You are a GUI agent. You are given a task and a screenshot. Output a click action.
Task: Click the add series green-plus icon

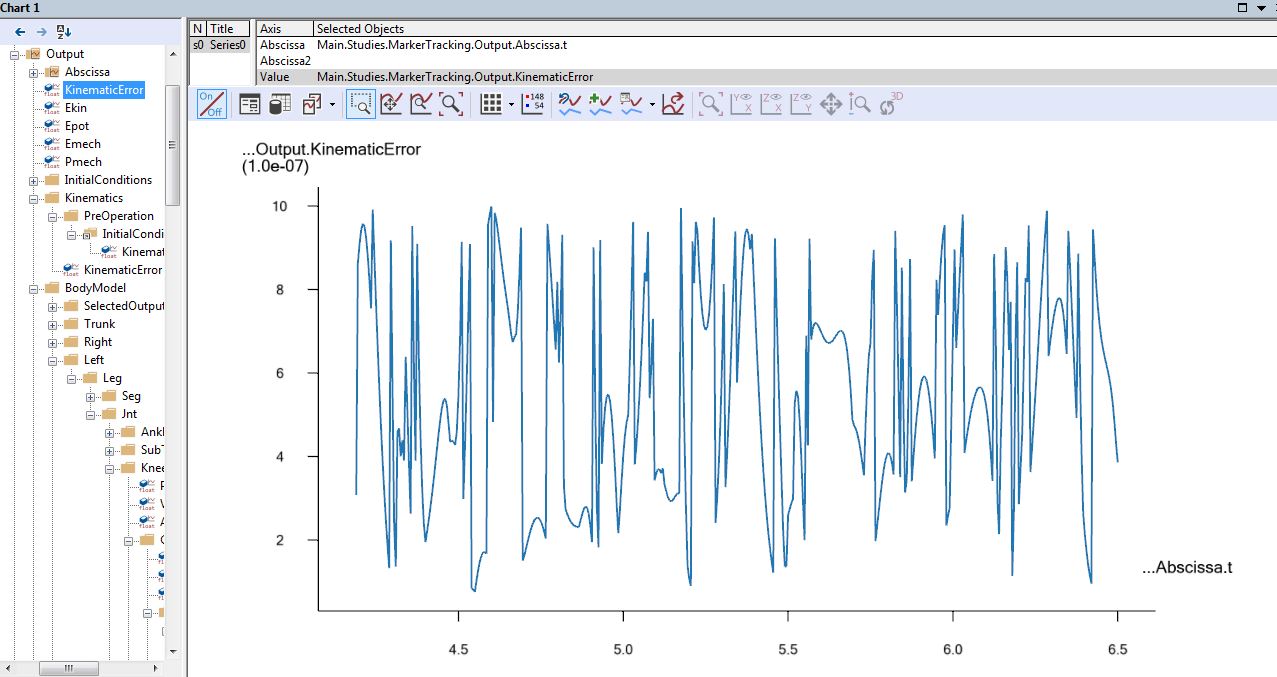[600, 103]
